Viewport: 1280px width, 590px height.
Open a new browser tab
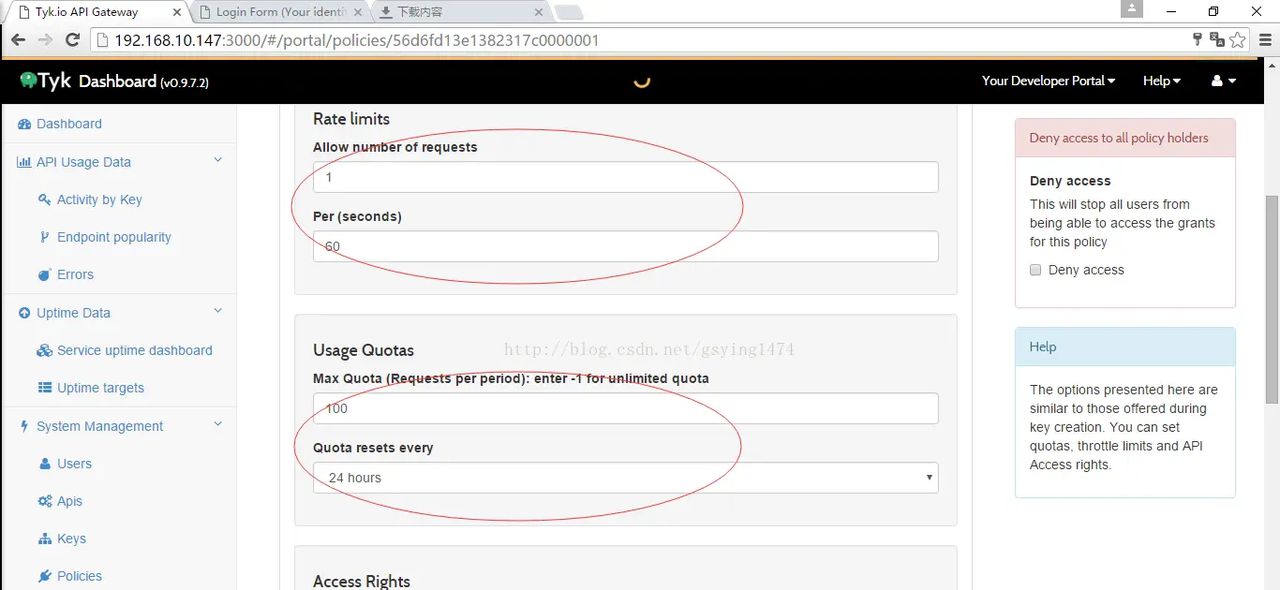pos(568,12)
